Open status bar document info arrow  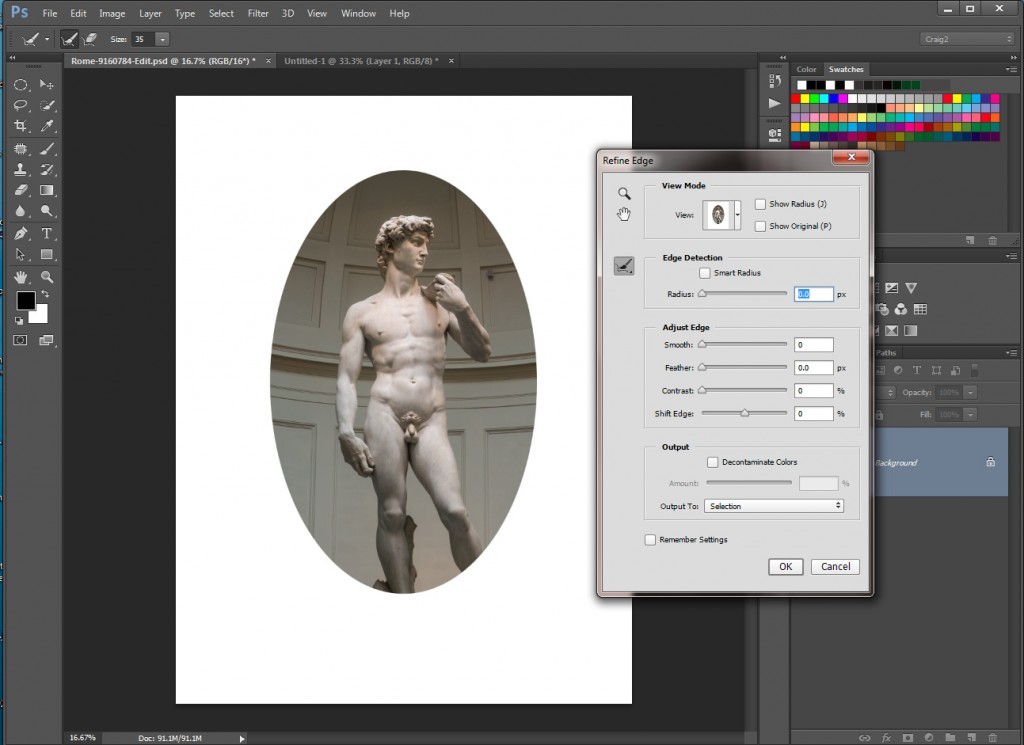click(x=242, y=738)
